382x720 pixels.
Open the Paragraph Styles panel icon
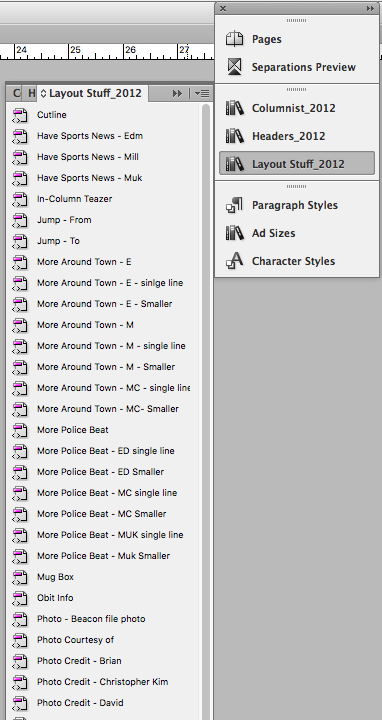[234, 205]
